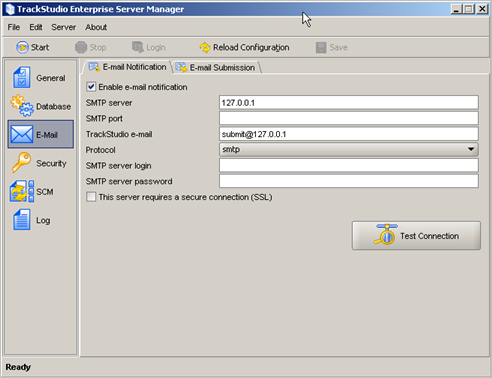Screen dimensions: 492x378
Task: Enable the secure connection (SSL) checkbox
Action: click(91, 197)
